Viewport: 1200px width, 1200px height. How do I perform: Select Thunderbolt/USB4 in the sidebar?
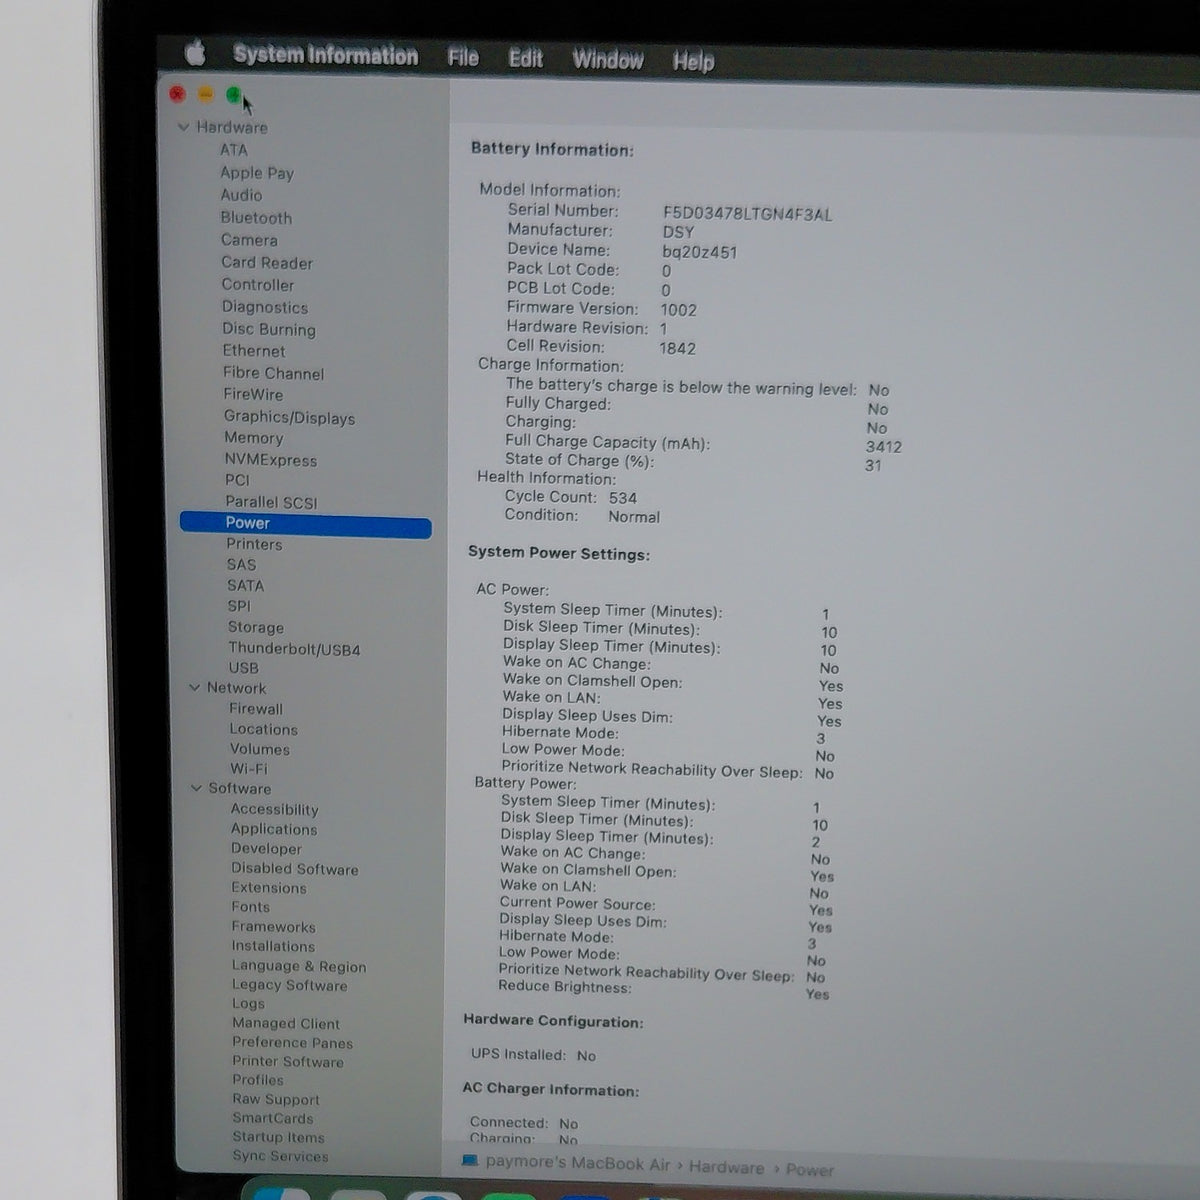pos(294,649)
